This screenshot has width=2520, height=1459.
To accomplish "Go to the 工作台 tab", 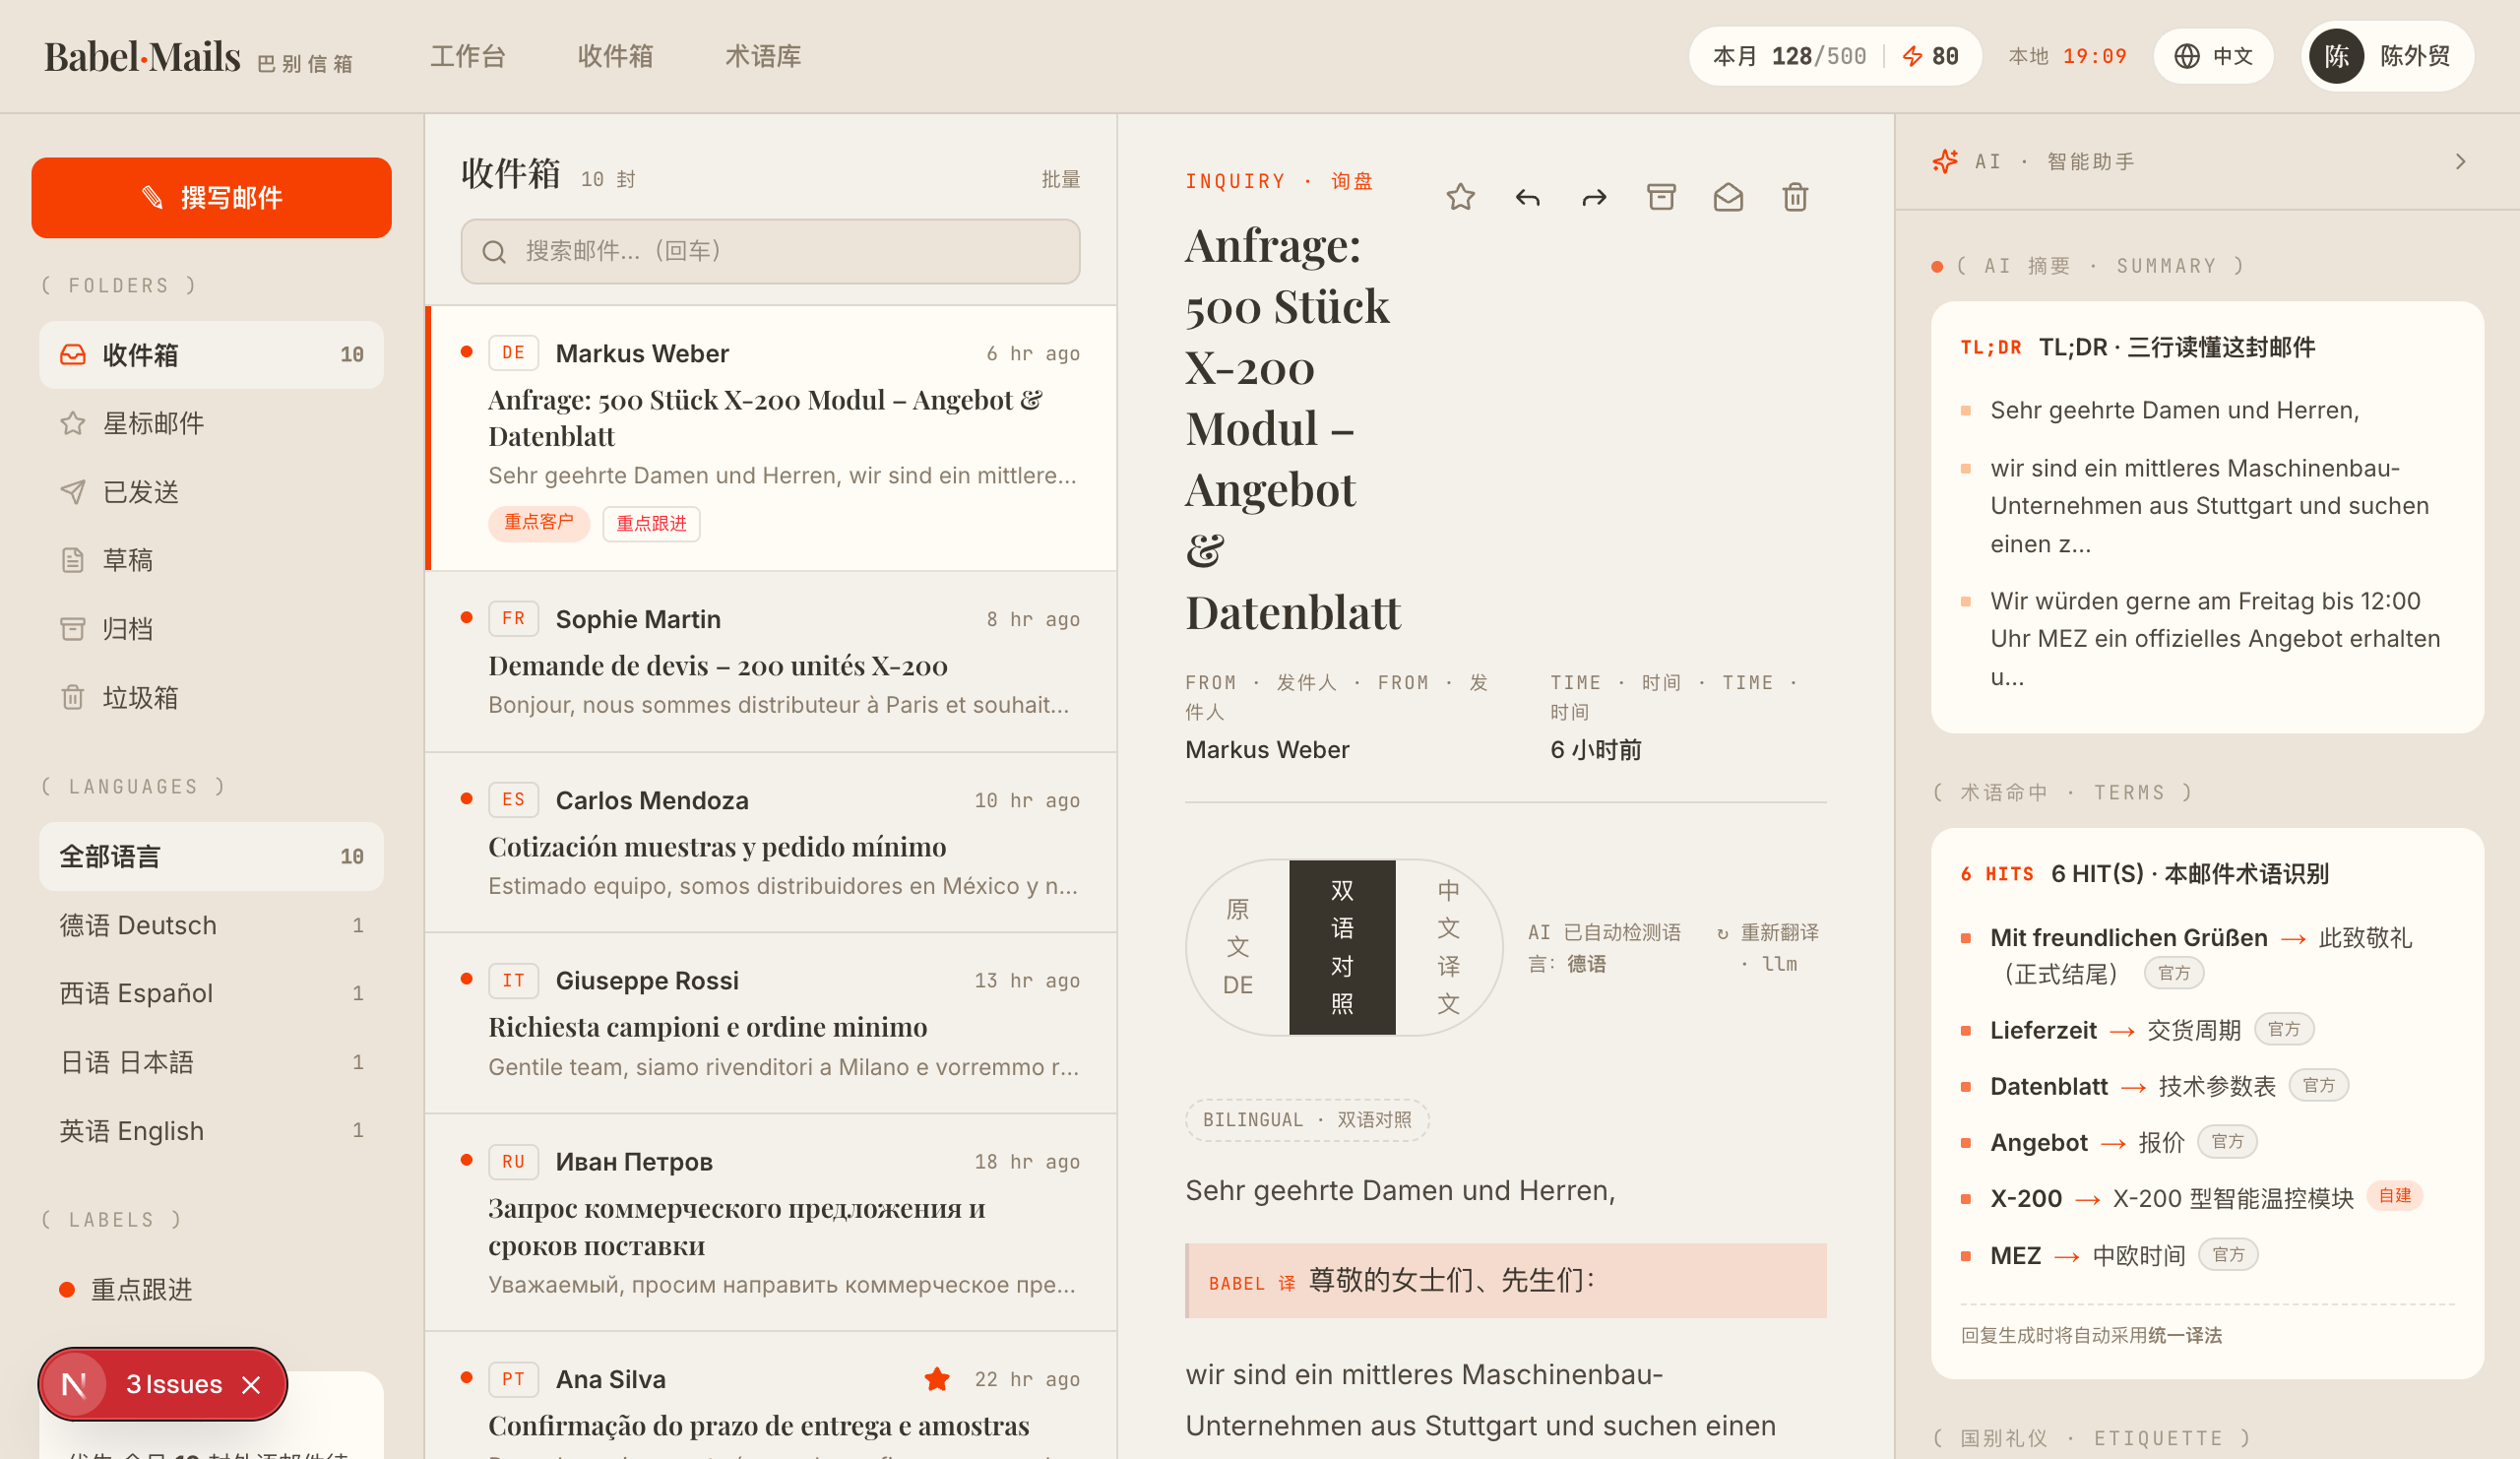I will pyautogui.click(x=467, y=56).
